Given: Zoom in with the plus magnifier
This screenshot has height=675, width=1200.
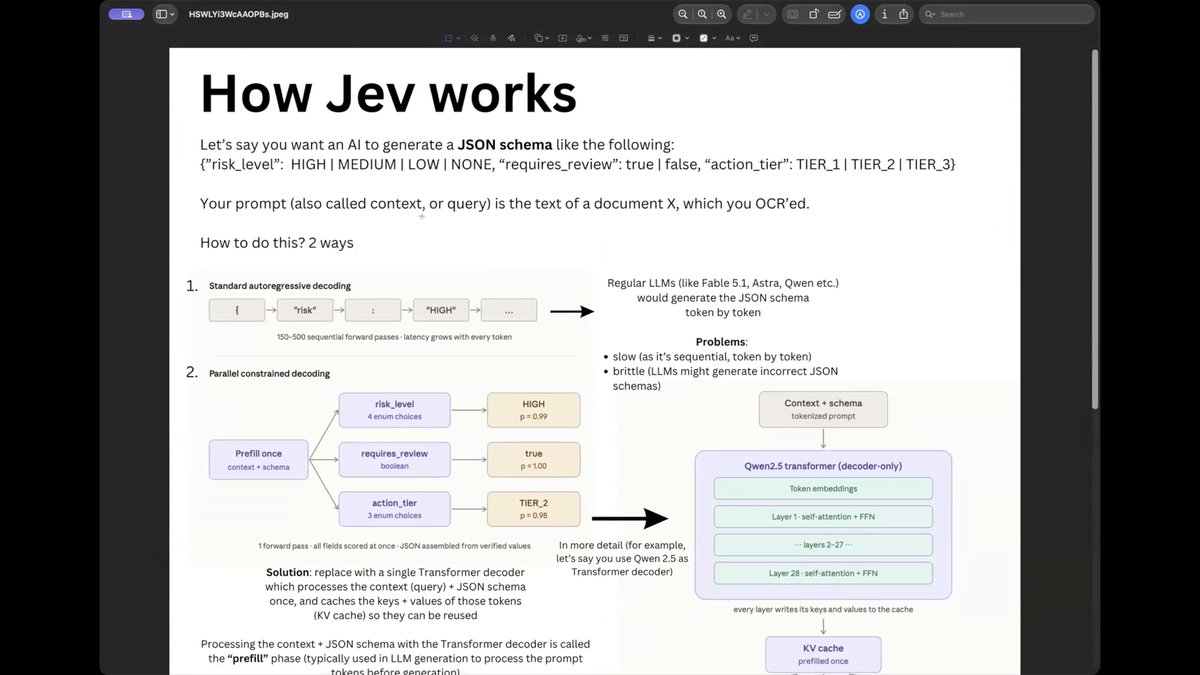Looking at the screenshot, I should coord(721,14).
